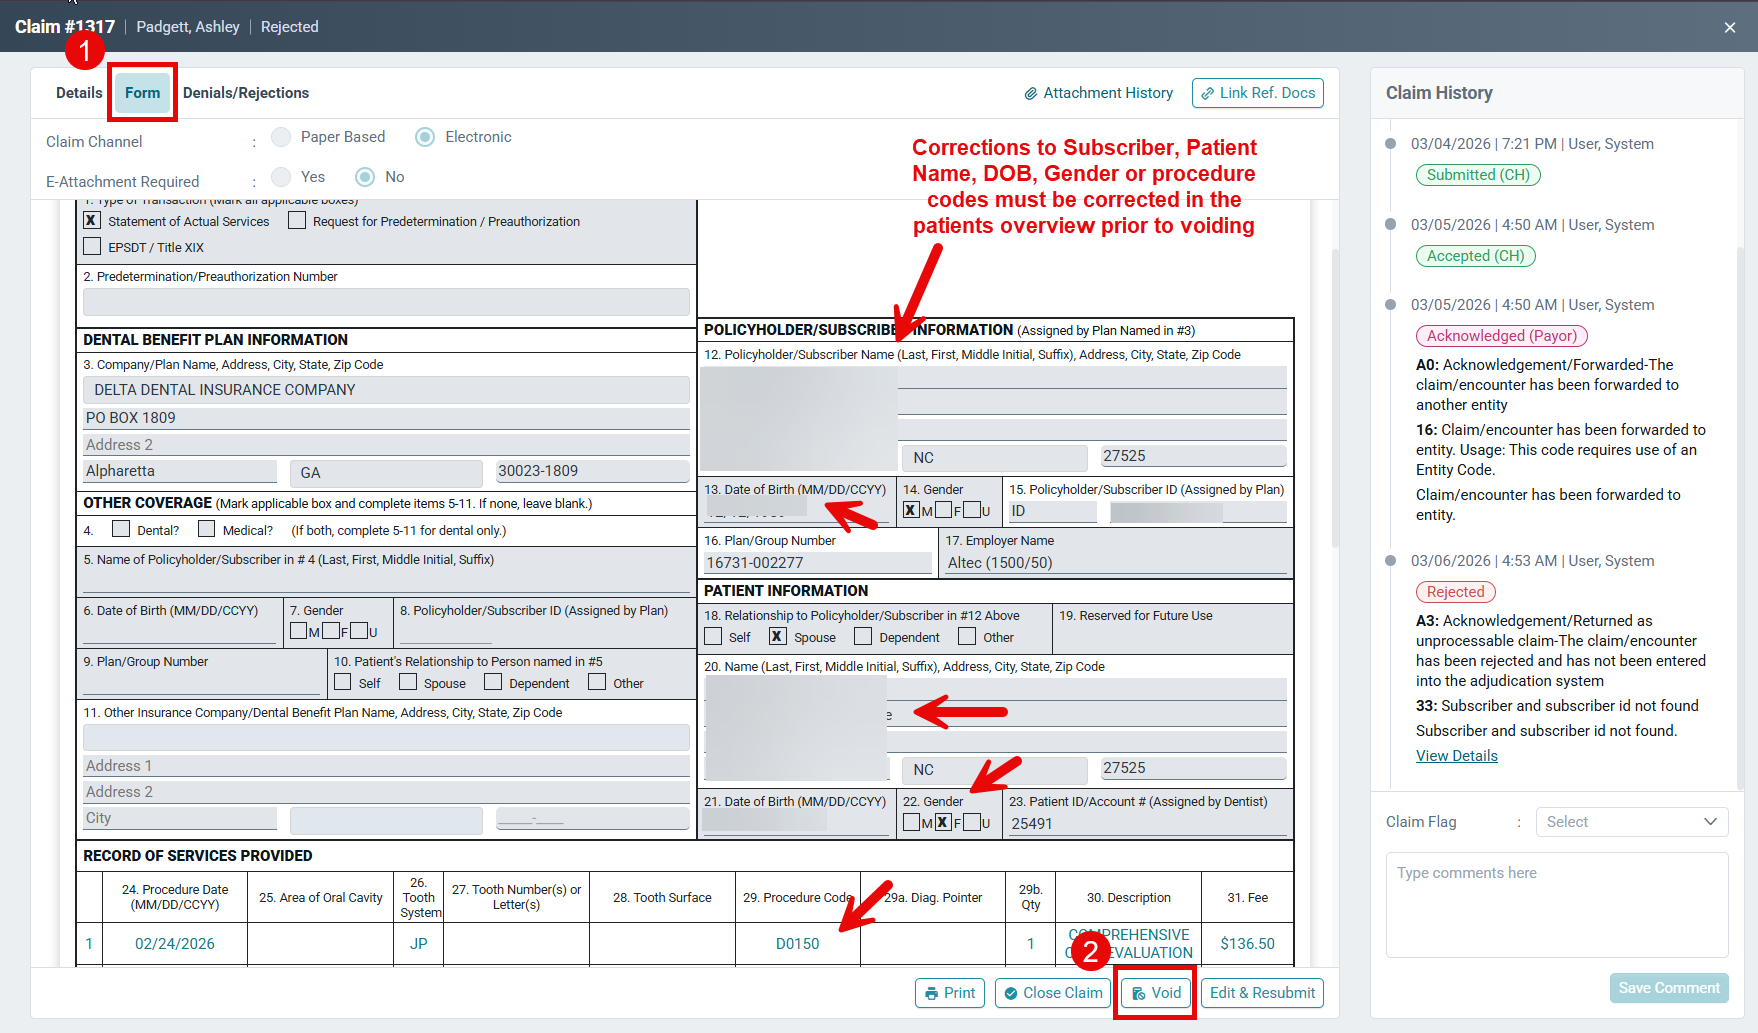Check the Dependent box in item 18
The width and height of the screenshot is (1758, 1033).
(x=863, y=636)
